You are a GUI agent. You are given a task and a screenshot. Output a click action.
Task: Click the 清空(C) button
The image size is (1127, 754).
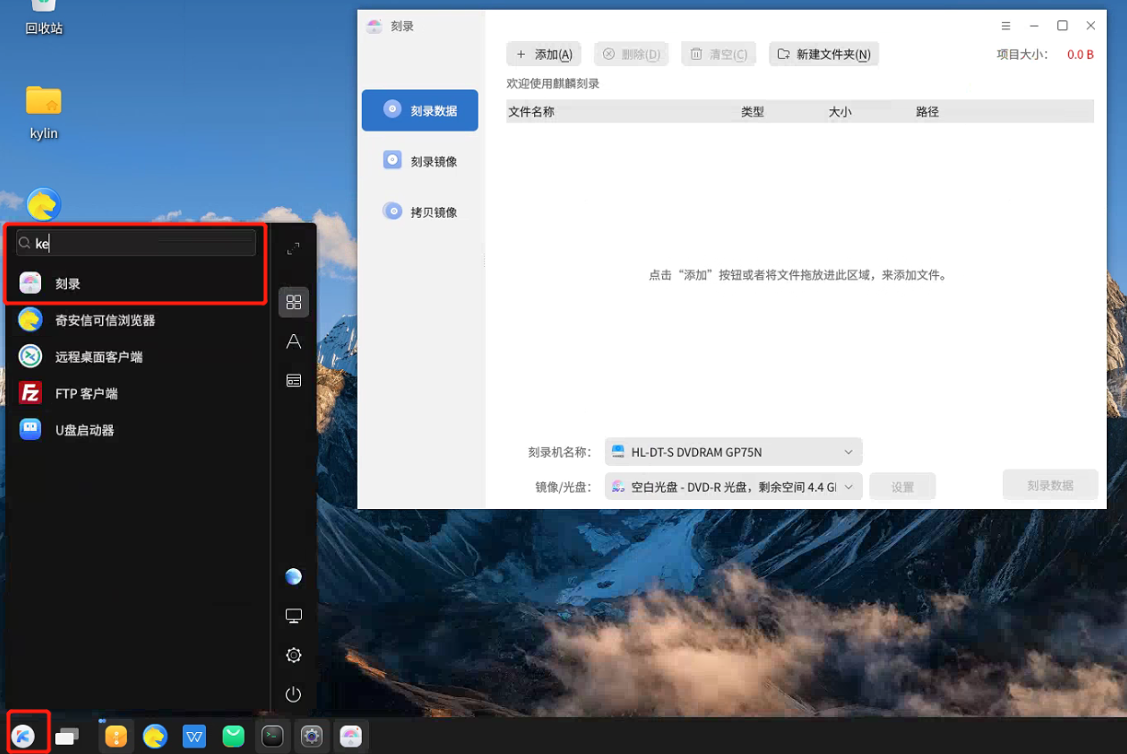[719, 54]
